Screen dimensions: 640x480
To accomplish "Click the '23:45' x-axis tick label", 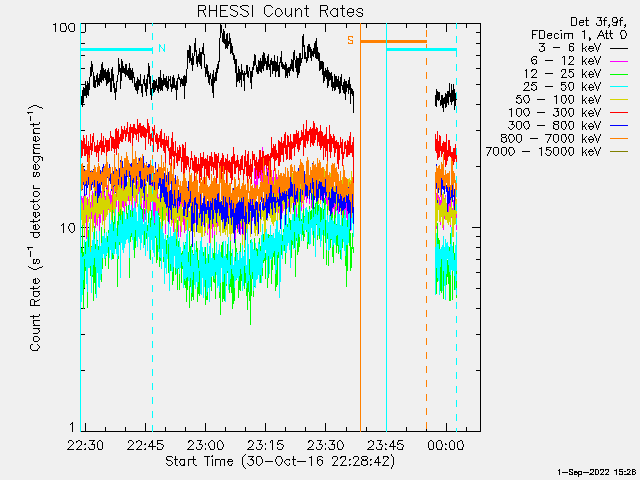I will [385, 445].
